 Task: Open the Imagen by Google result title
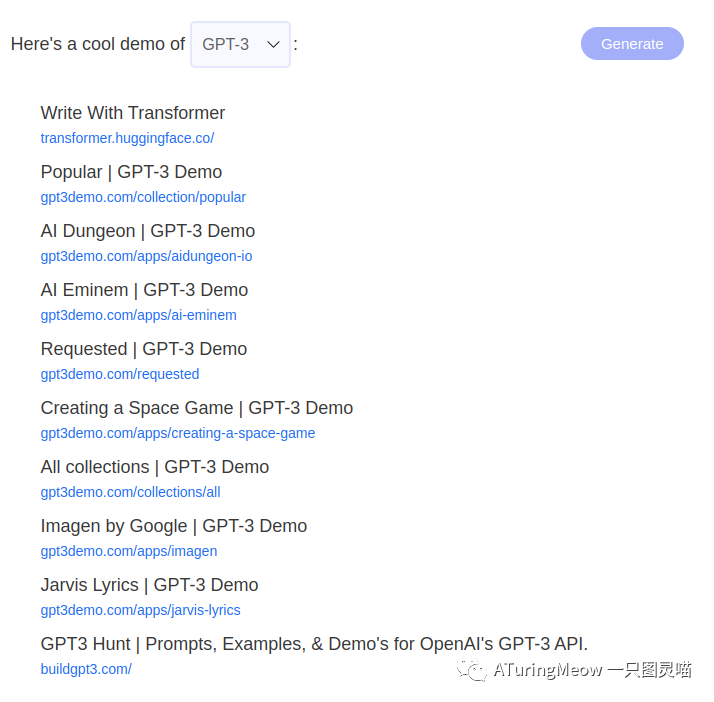click(173, 526)
